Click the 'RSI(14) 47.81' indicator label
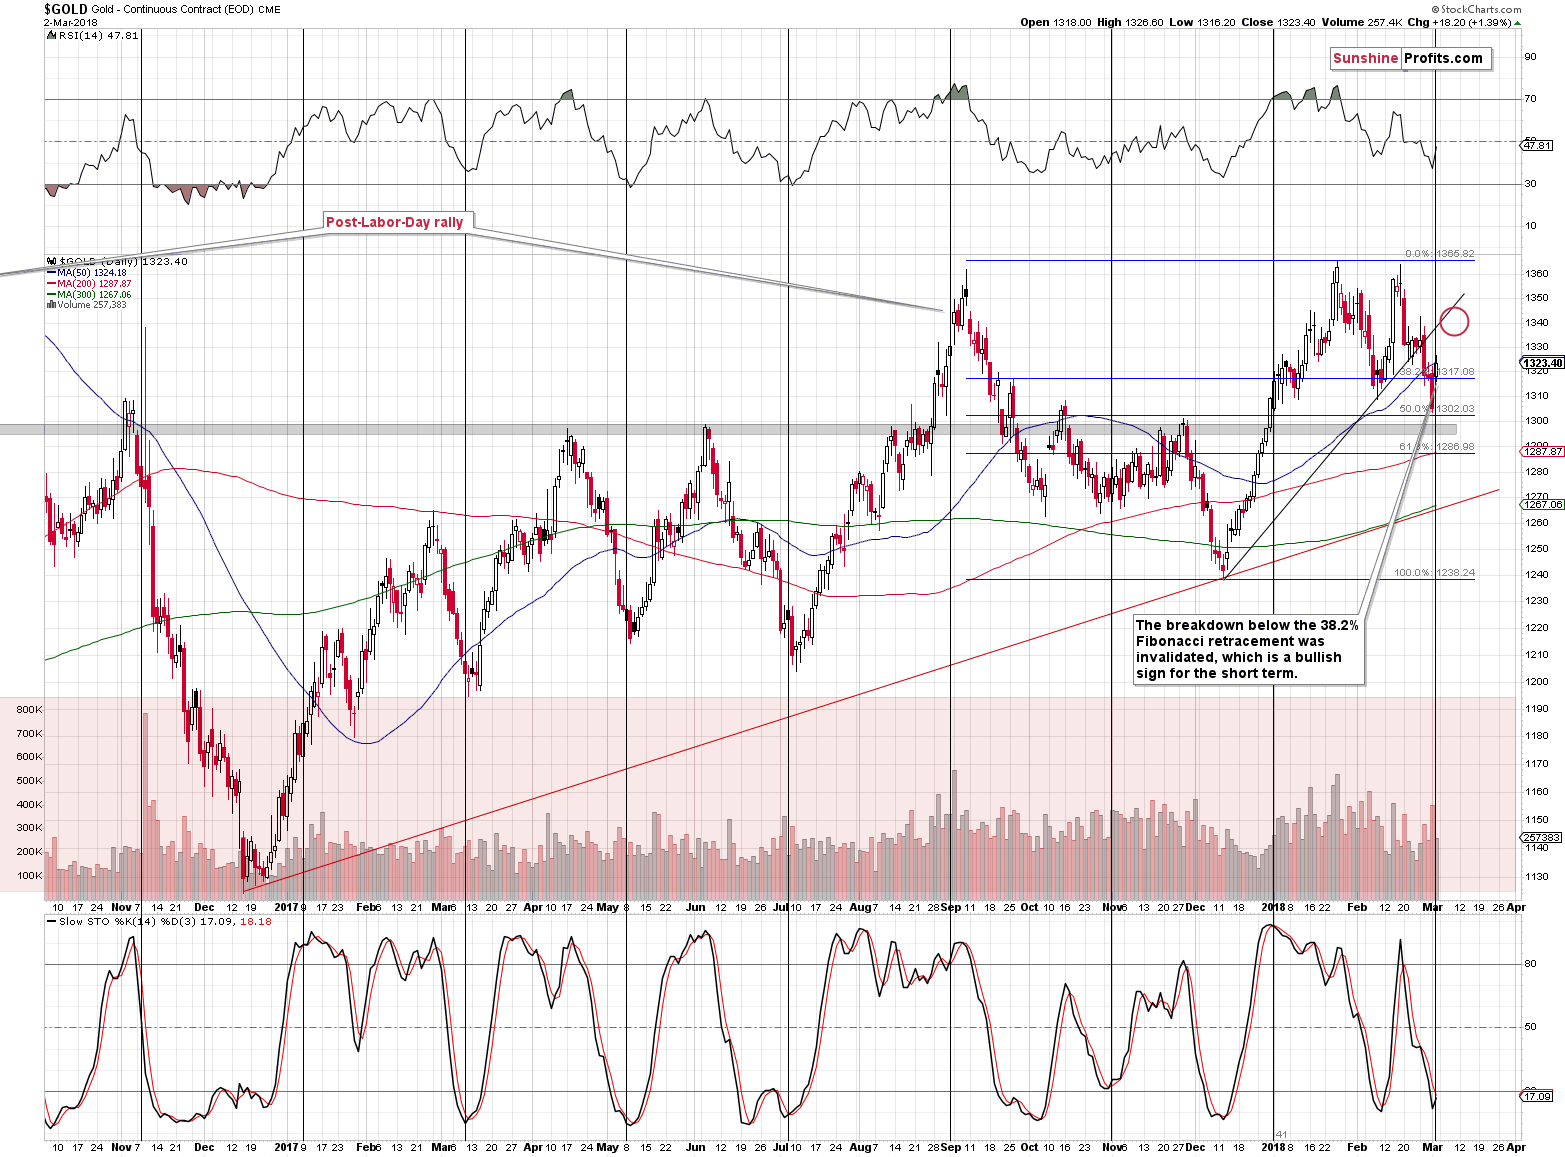The width and height of the screenshot is (1565, 1157). 98,35
